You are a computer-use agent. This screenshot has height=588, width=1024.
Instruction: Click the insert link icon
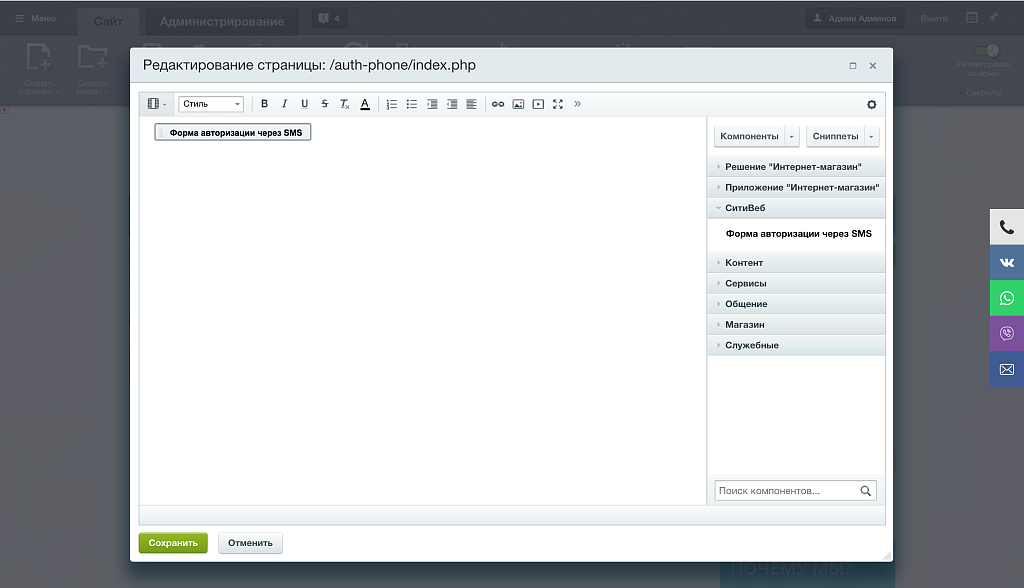coord(498,104)
